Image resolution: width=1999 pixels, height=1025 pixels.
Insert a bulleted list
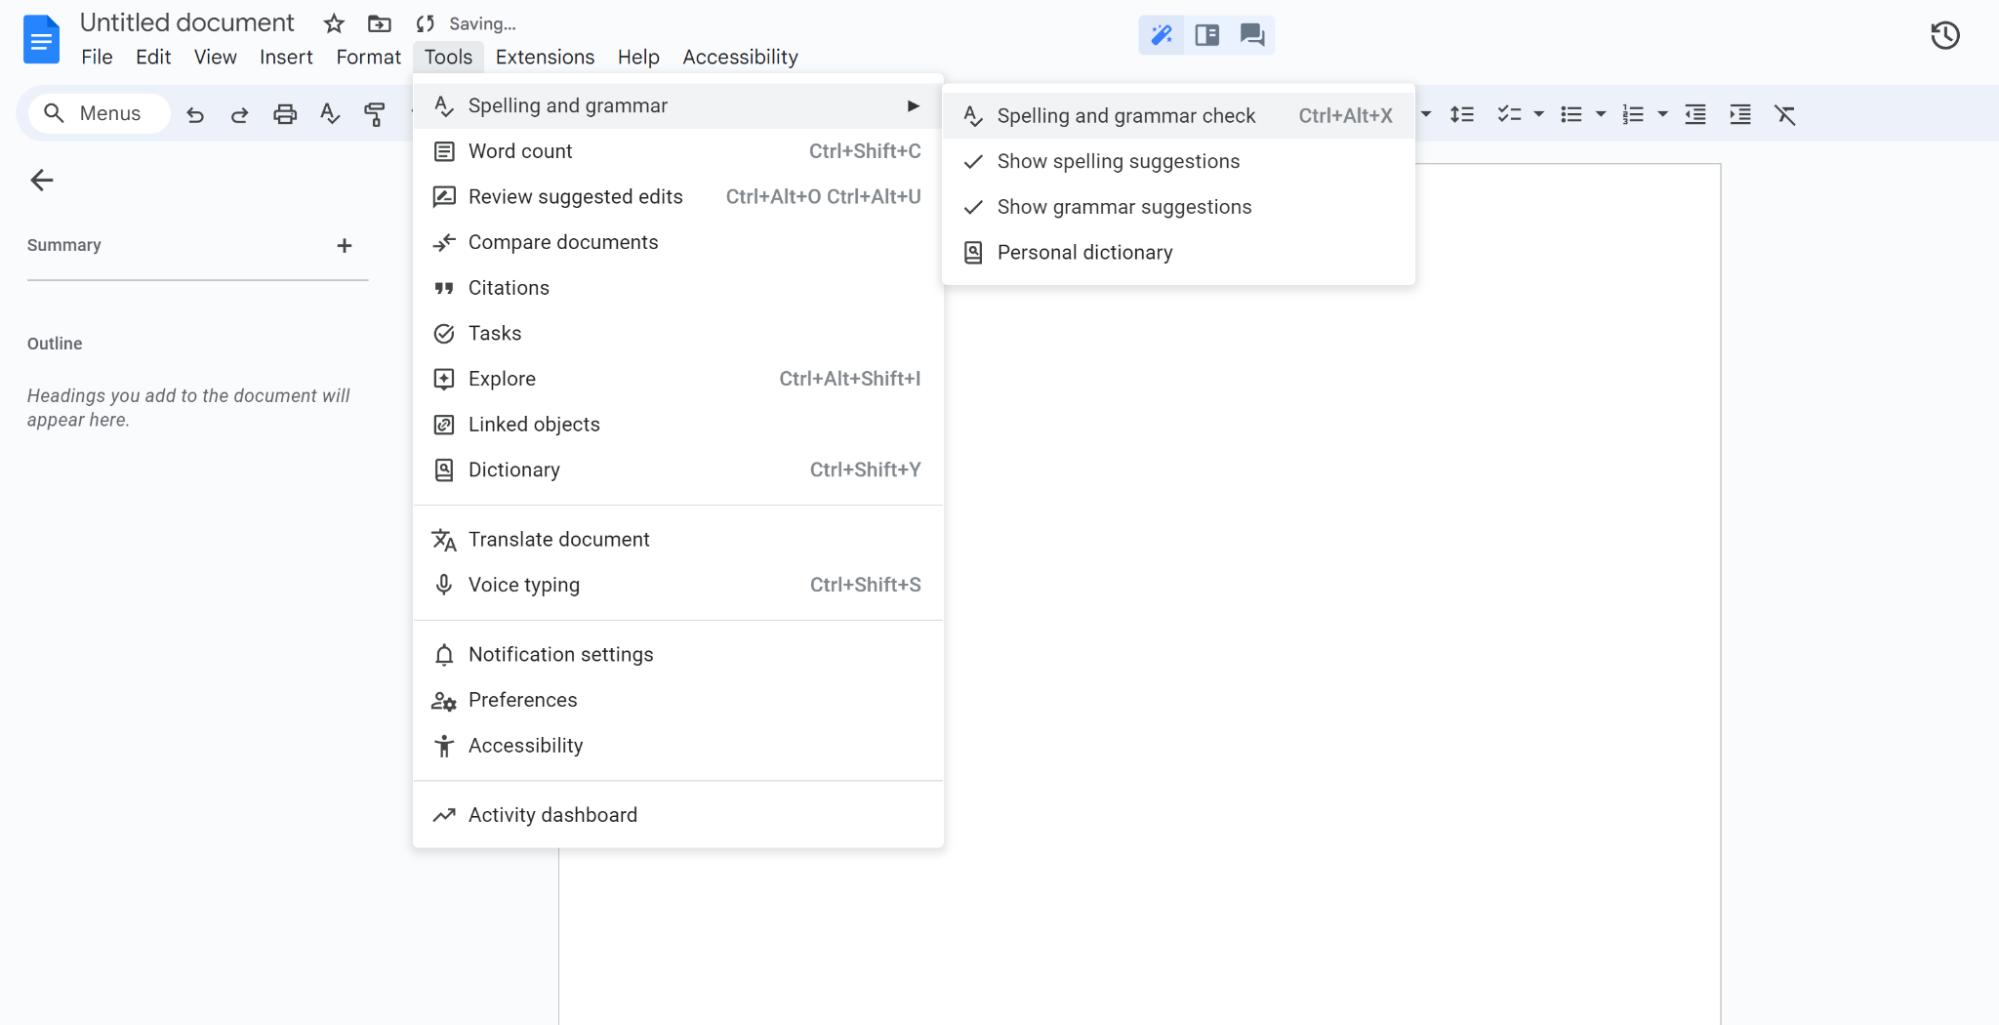coord(1571,114)
